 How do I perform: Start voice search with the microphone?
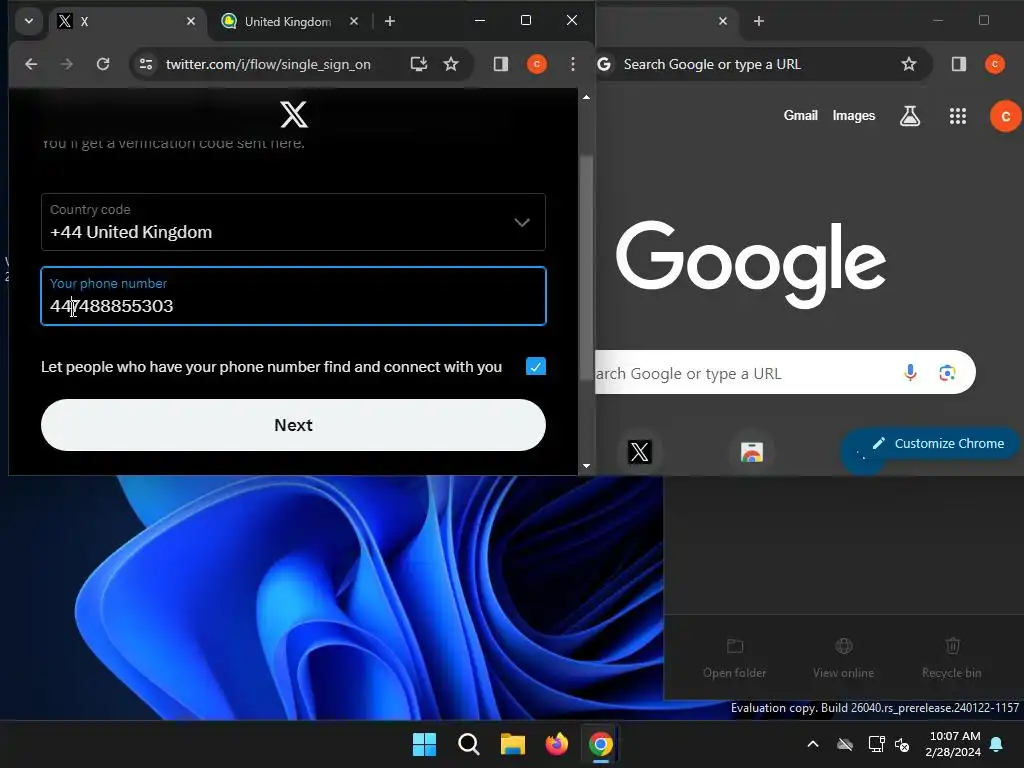[x=910, y=373]
